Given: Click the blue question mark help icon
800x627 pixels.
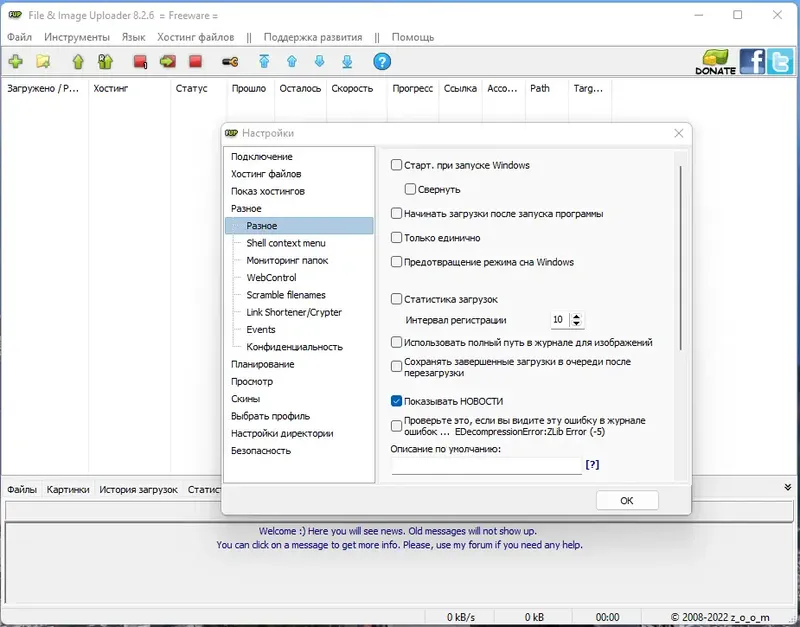Looking at the screenshot, I should tap(382, 62).
